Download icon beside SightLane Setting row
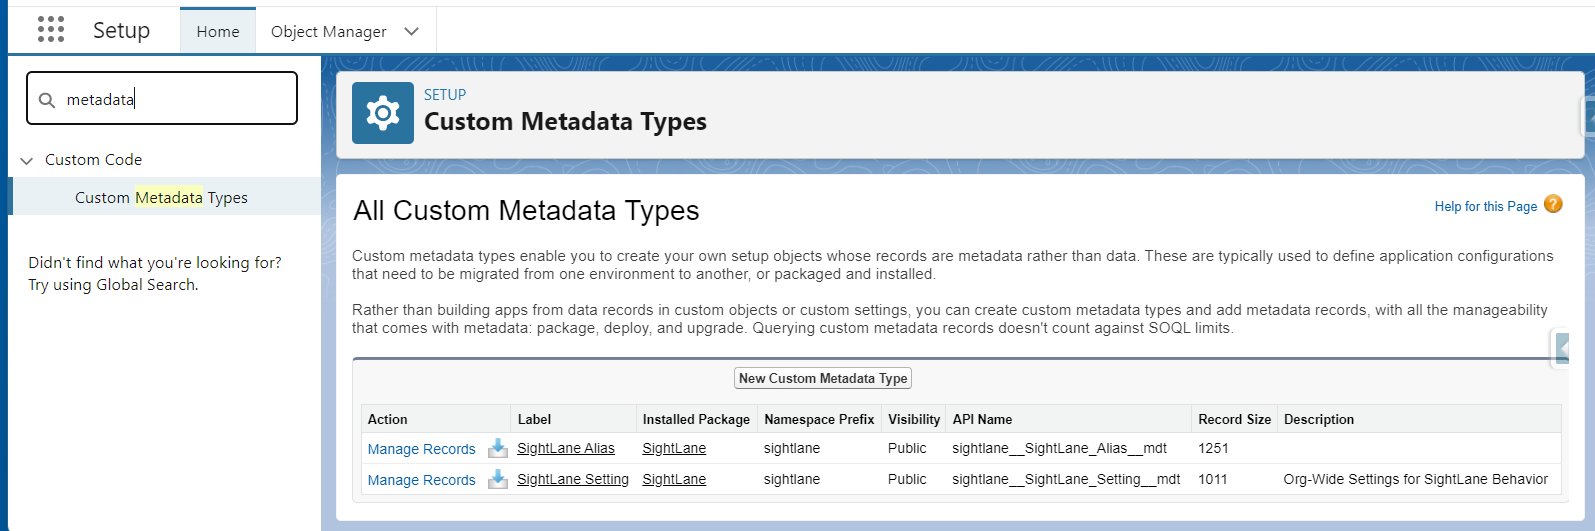This screenshot has height=531, width=1595. pyautogui.click(x=498, y=479)
